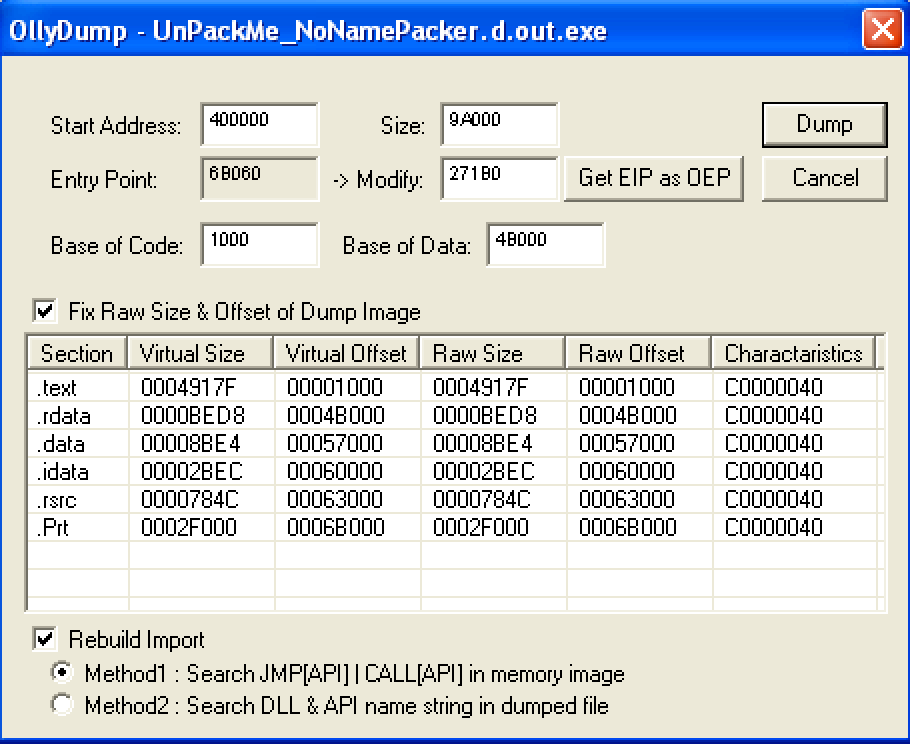Click Raw Offset 00001000 in .text row

[x=627, y=387]
